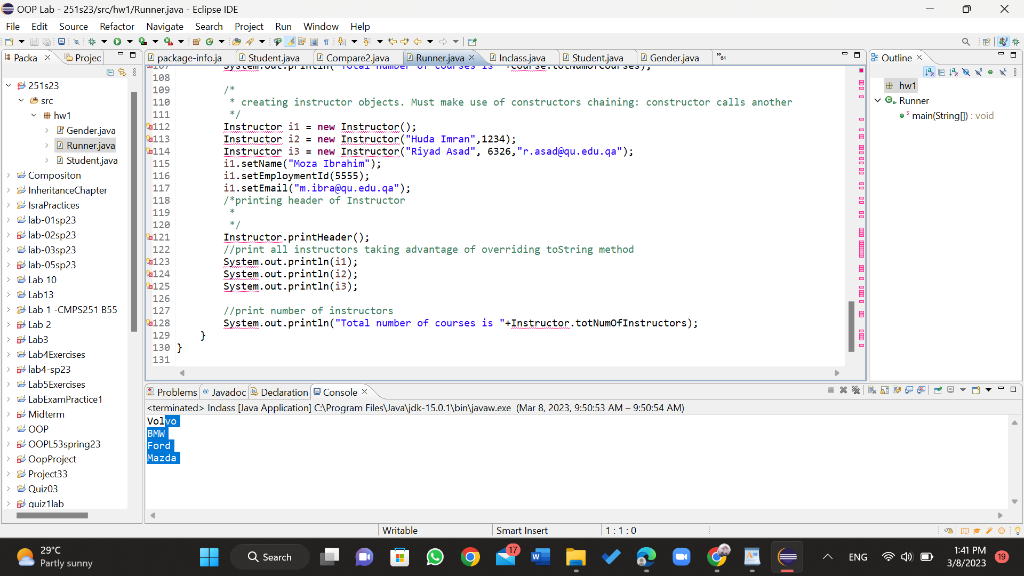Open the Display Selected Console dropdown arrow
The image size is (1024, 576).
[x=963, y=390]
